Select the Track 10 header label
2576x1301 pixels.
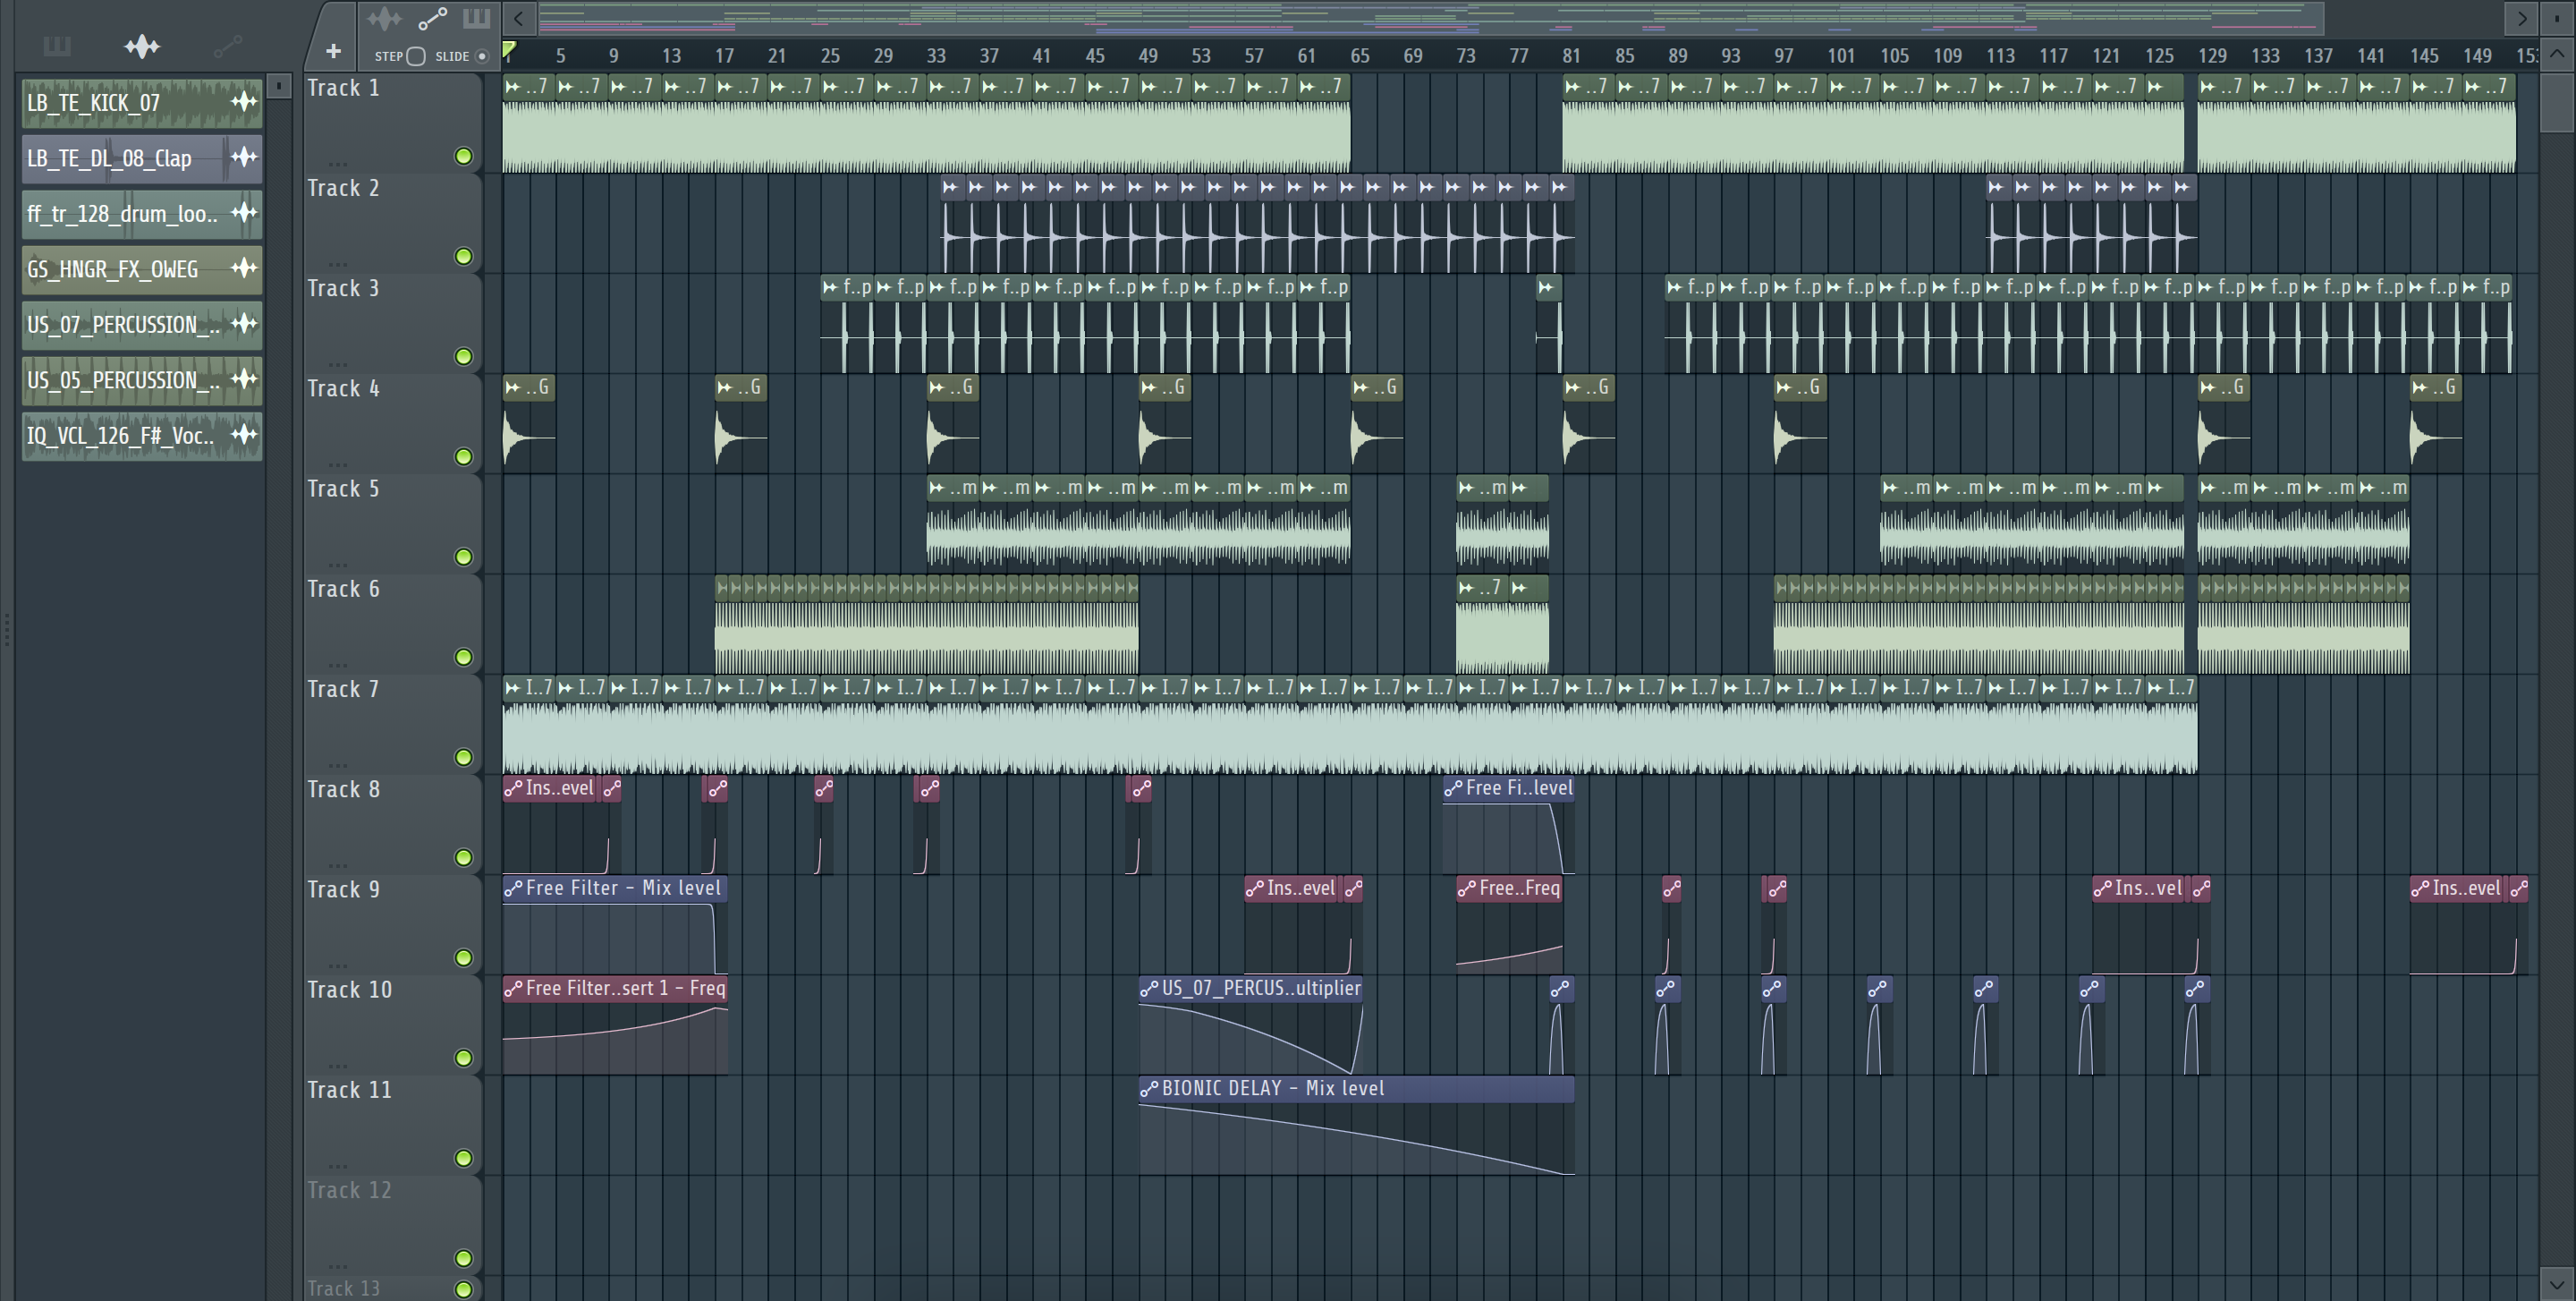349,990
